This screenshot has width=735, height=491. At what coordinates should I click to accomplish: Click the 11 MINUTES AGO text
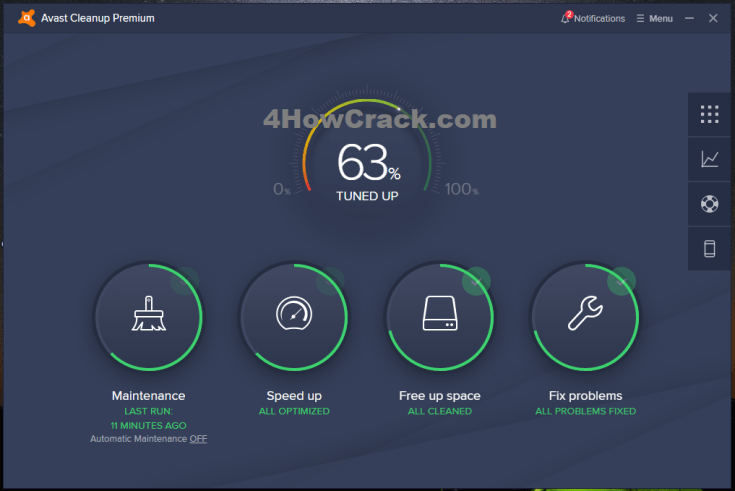coord(149,426)
